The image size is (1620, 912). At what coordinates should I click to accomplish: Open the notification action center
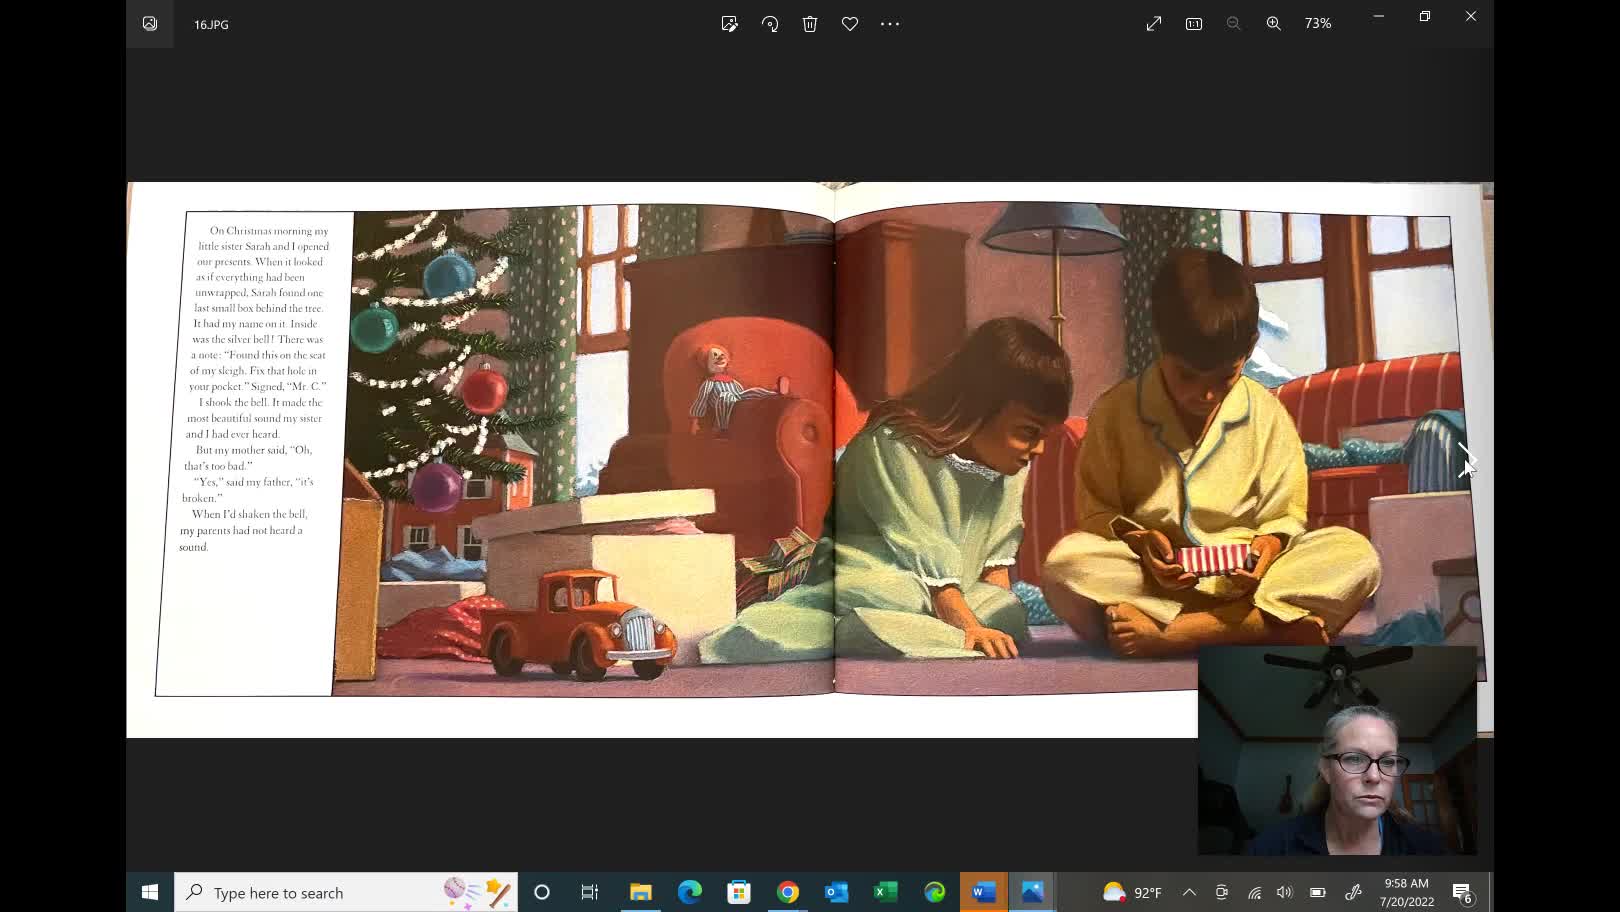pos(1463,892)
